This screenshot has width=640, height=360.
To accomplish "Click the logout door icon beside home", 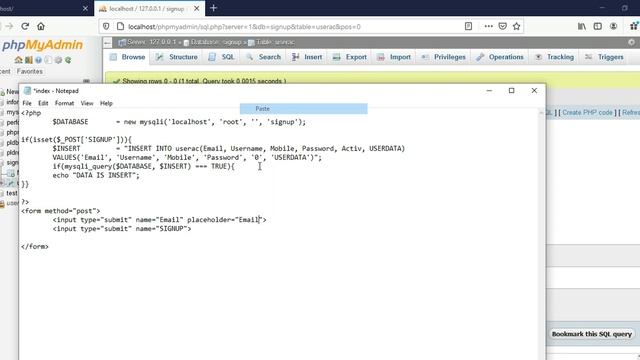I will coord(29,60).
